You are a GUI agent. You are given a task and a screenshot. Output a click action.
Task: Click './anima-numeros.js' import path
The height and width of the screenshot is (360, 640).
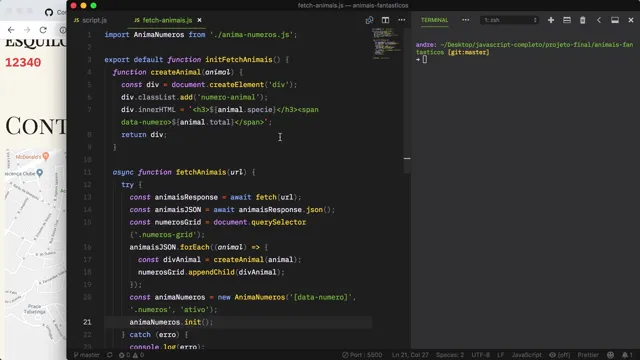[x=252, y=35]
